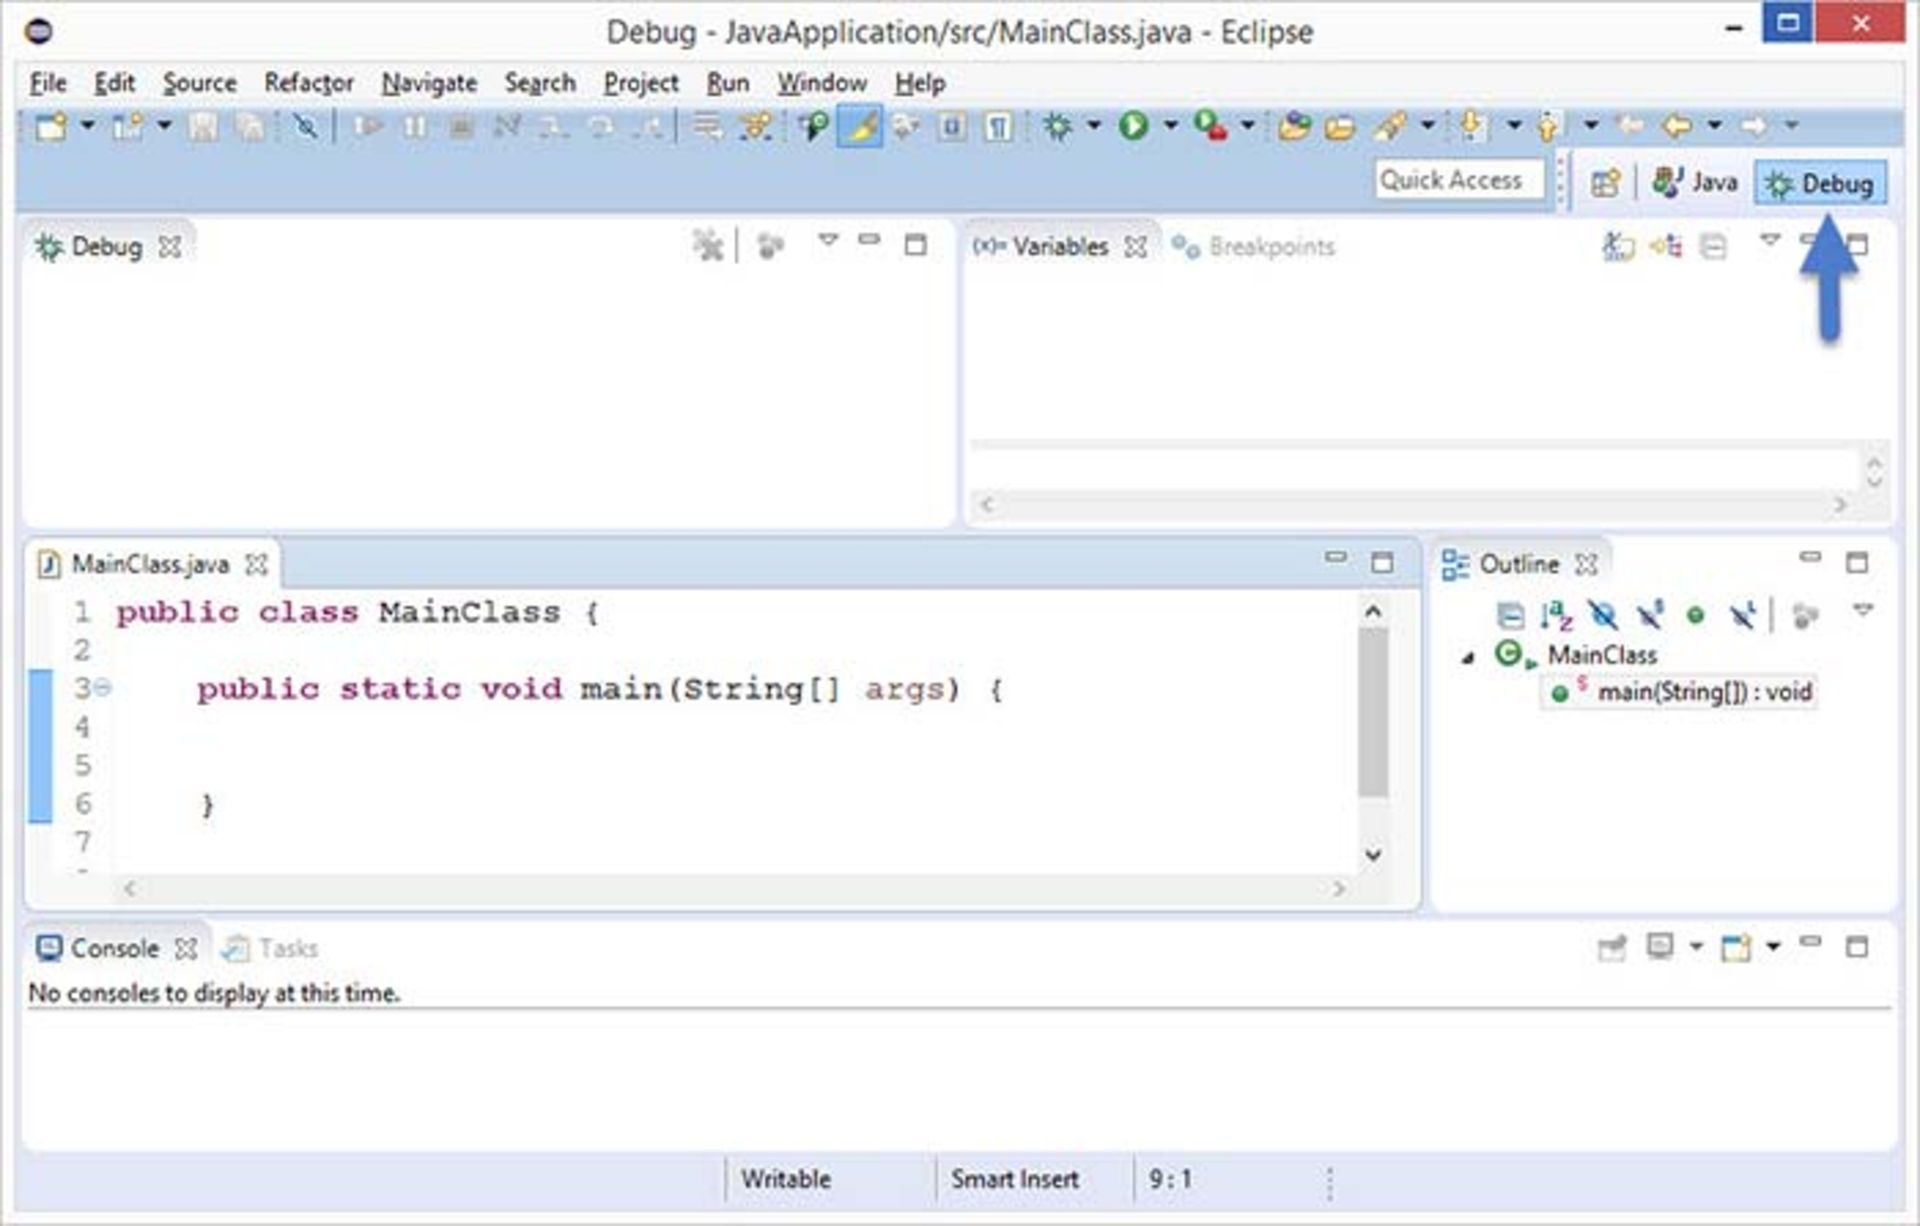
Task: Toggle Sort alphabetically in Outline toolbar
Action: [1556, 615]
